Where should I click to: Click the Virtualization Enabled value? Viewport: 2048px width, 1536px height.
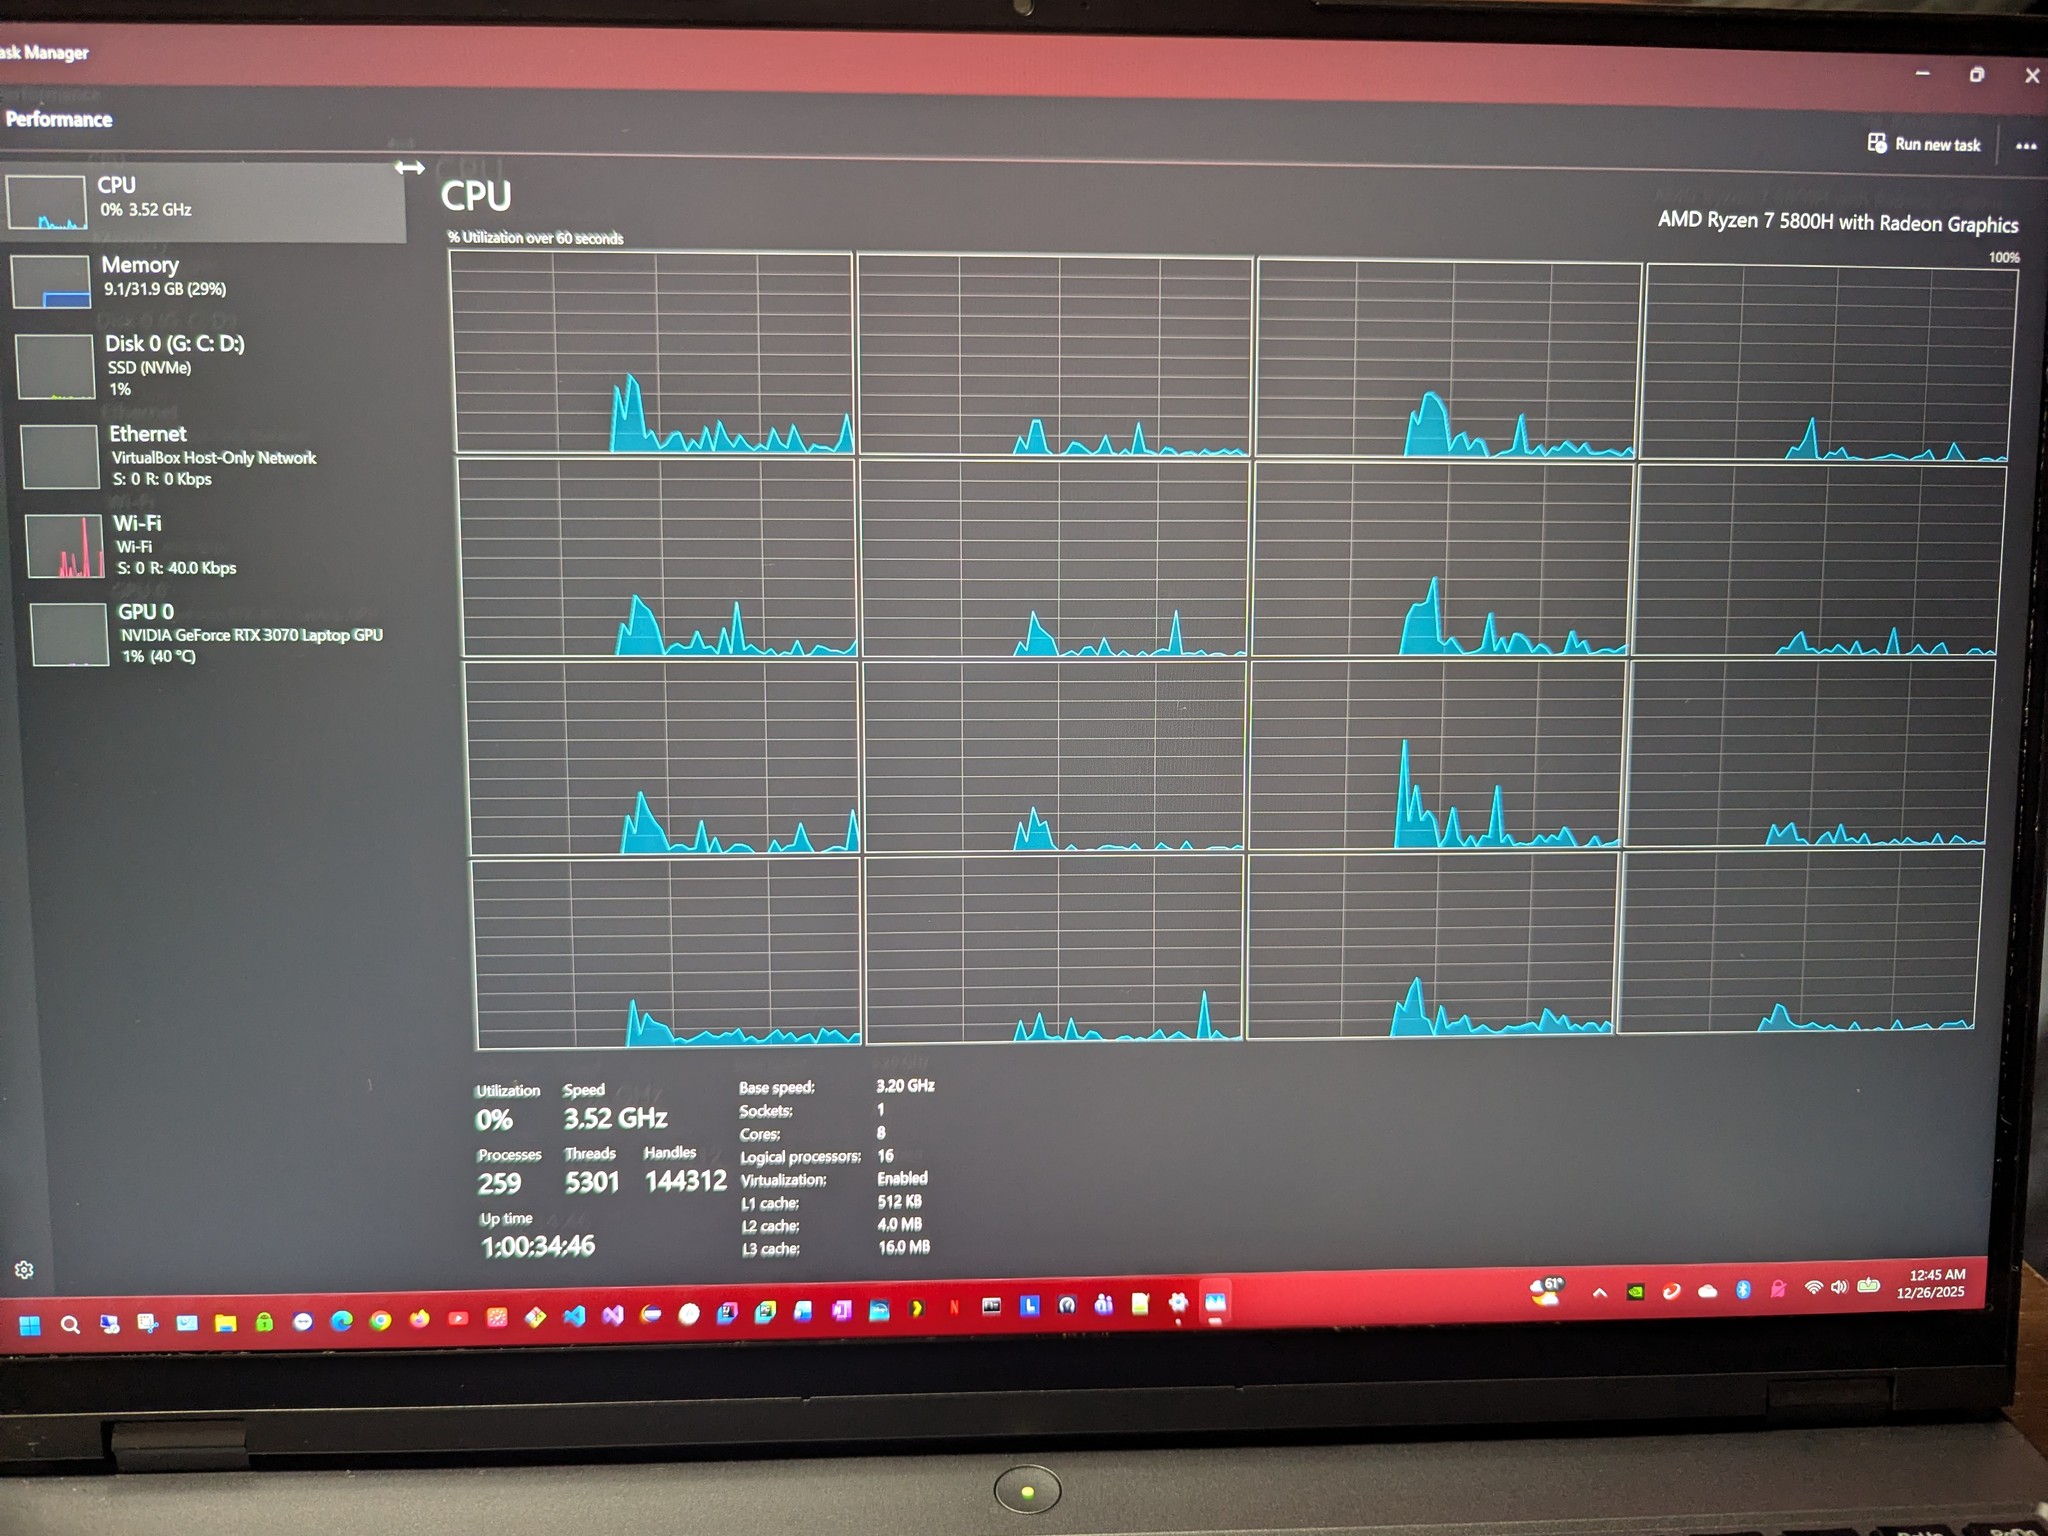coord(902,1178)
